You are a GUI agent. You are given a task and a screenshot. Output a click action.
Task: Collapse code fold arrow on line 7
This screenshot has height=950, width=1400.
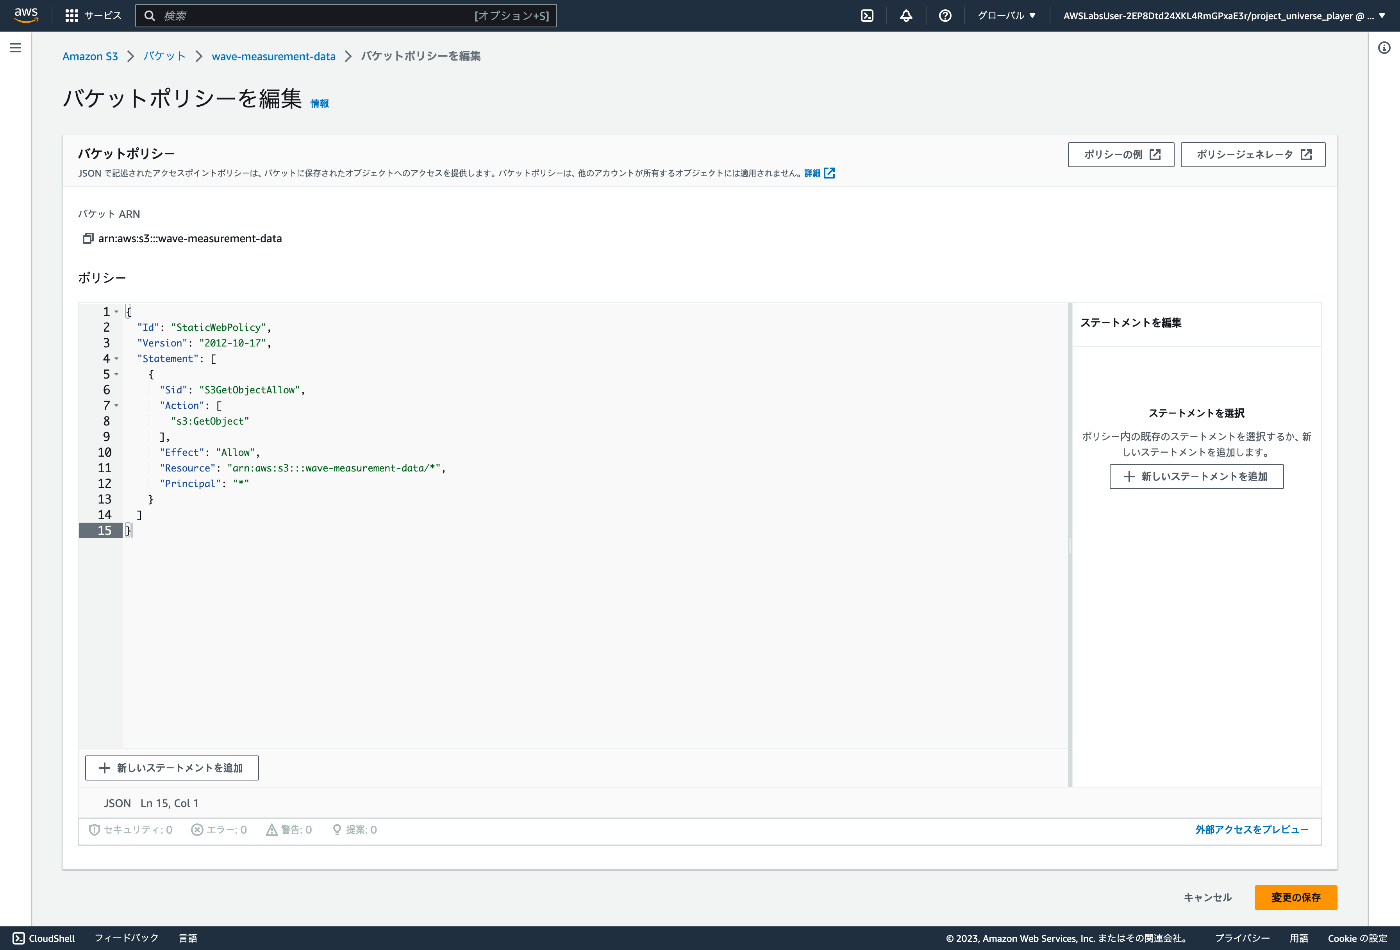(x=116, y=406)
